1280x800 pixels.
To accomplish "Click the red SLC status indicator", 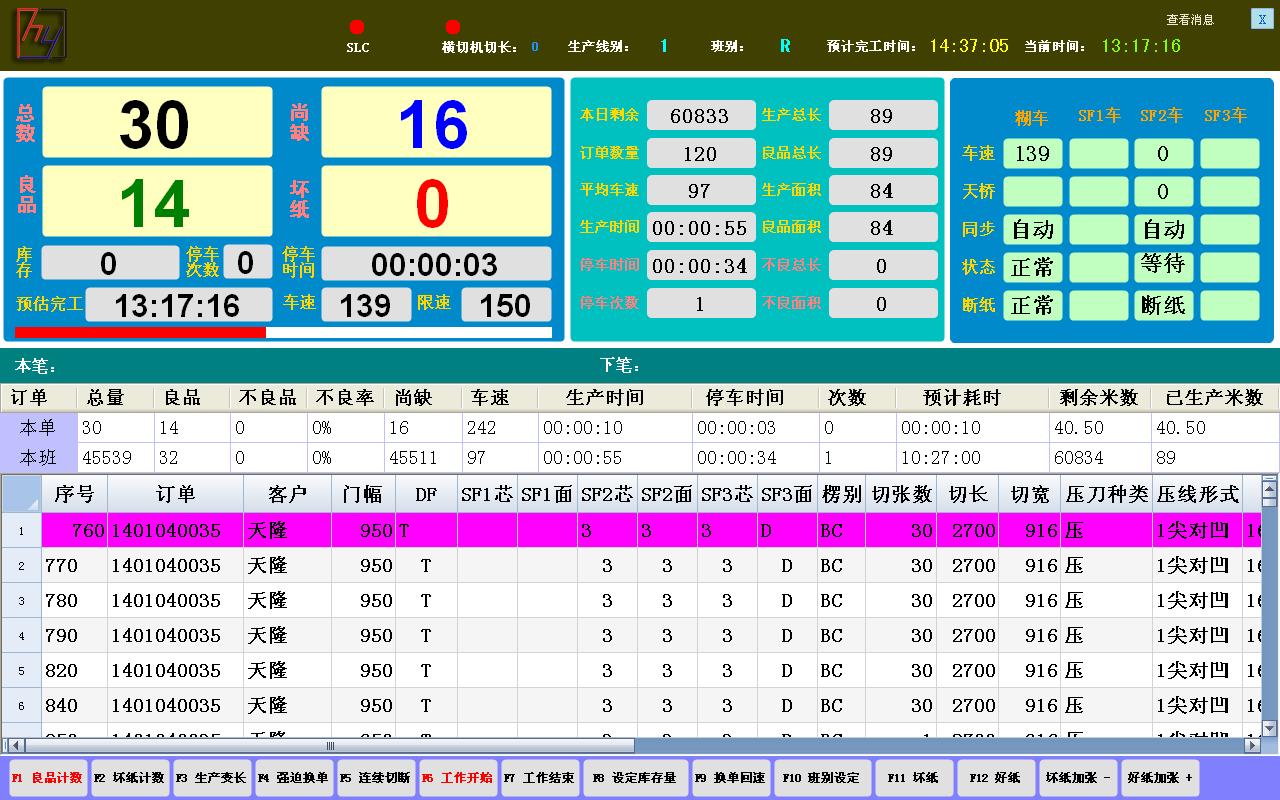I will [357, 27].
